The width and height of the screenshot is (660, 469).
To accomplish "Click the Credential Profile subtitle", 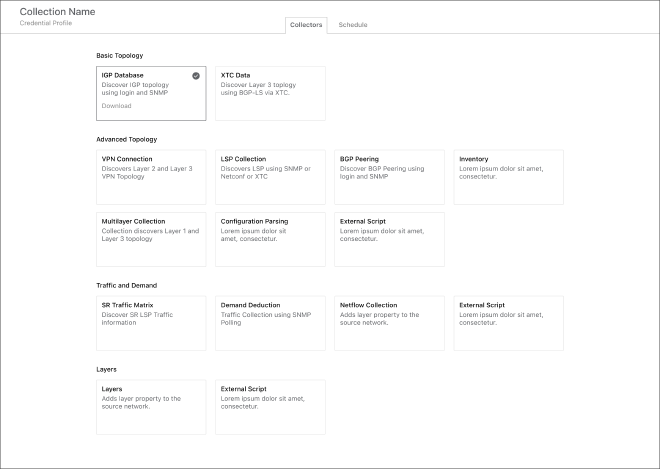I will click(45, 23).
